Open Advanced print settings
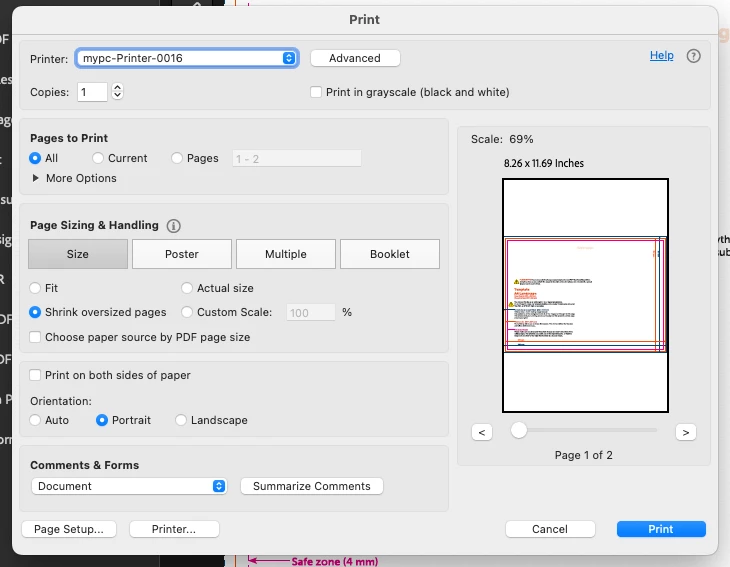 (355, 58)
